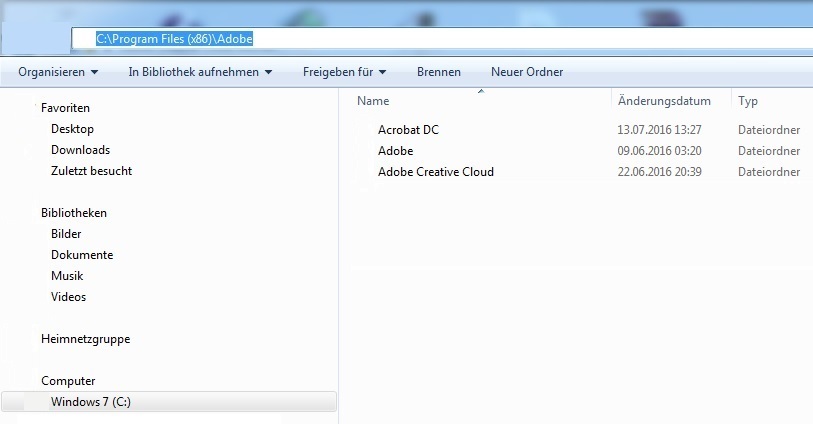Select the Adobe Creative Cloud folder
Viewport: 813px width, 424px height.
(x=436, y=172)
